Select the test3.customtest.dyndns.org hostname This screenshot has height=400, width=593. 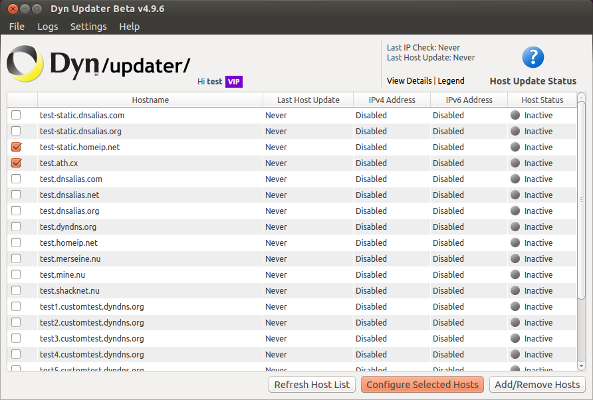tap(92, 339)
